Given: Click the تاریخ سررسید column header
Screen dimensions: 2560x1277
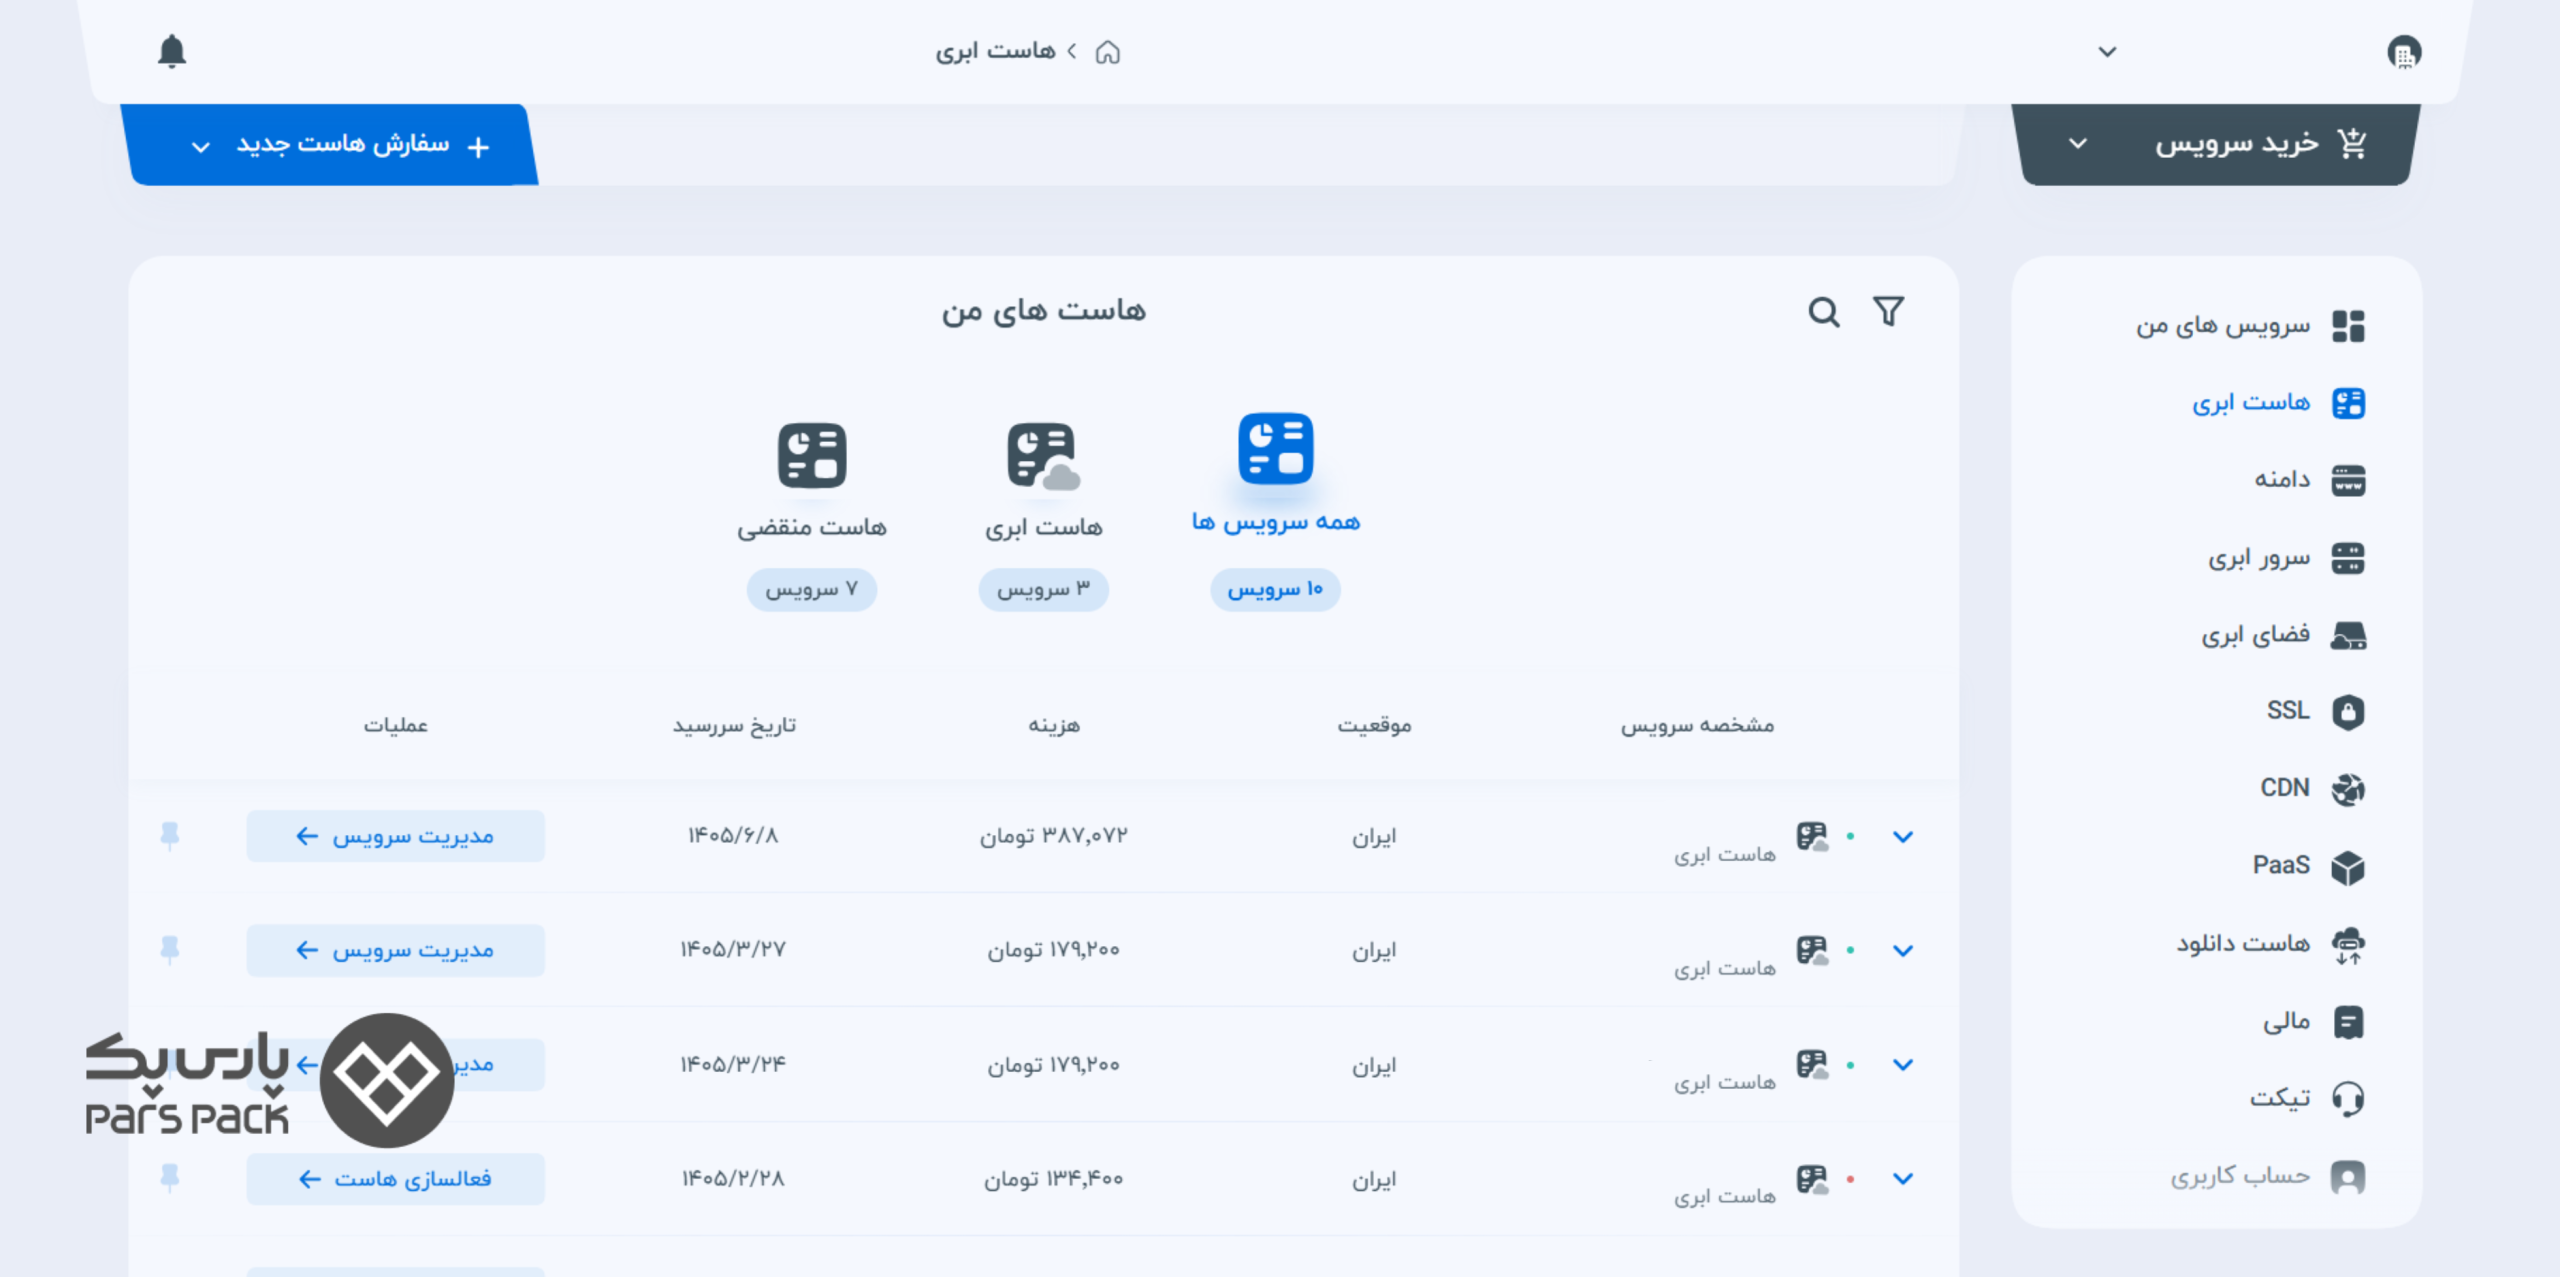Looking at the screenshot, I should coord(734,725).
